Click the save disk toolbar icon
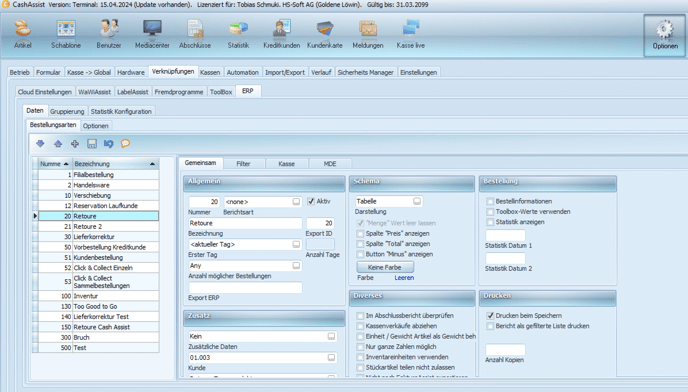This screenshot has width=688, height=392. 92,144
